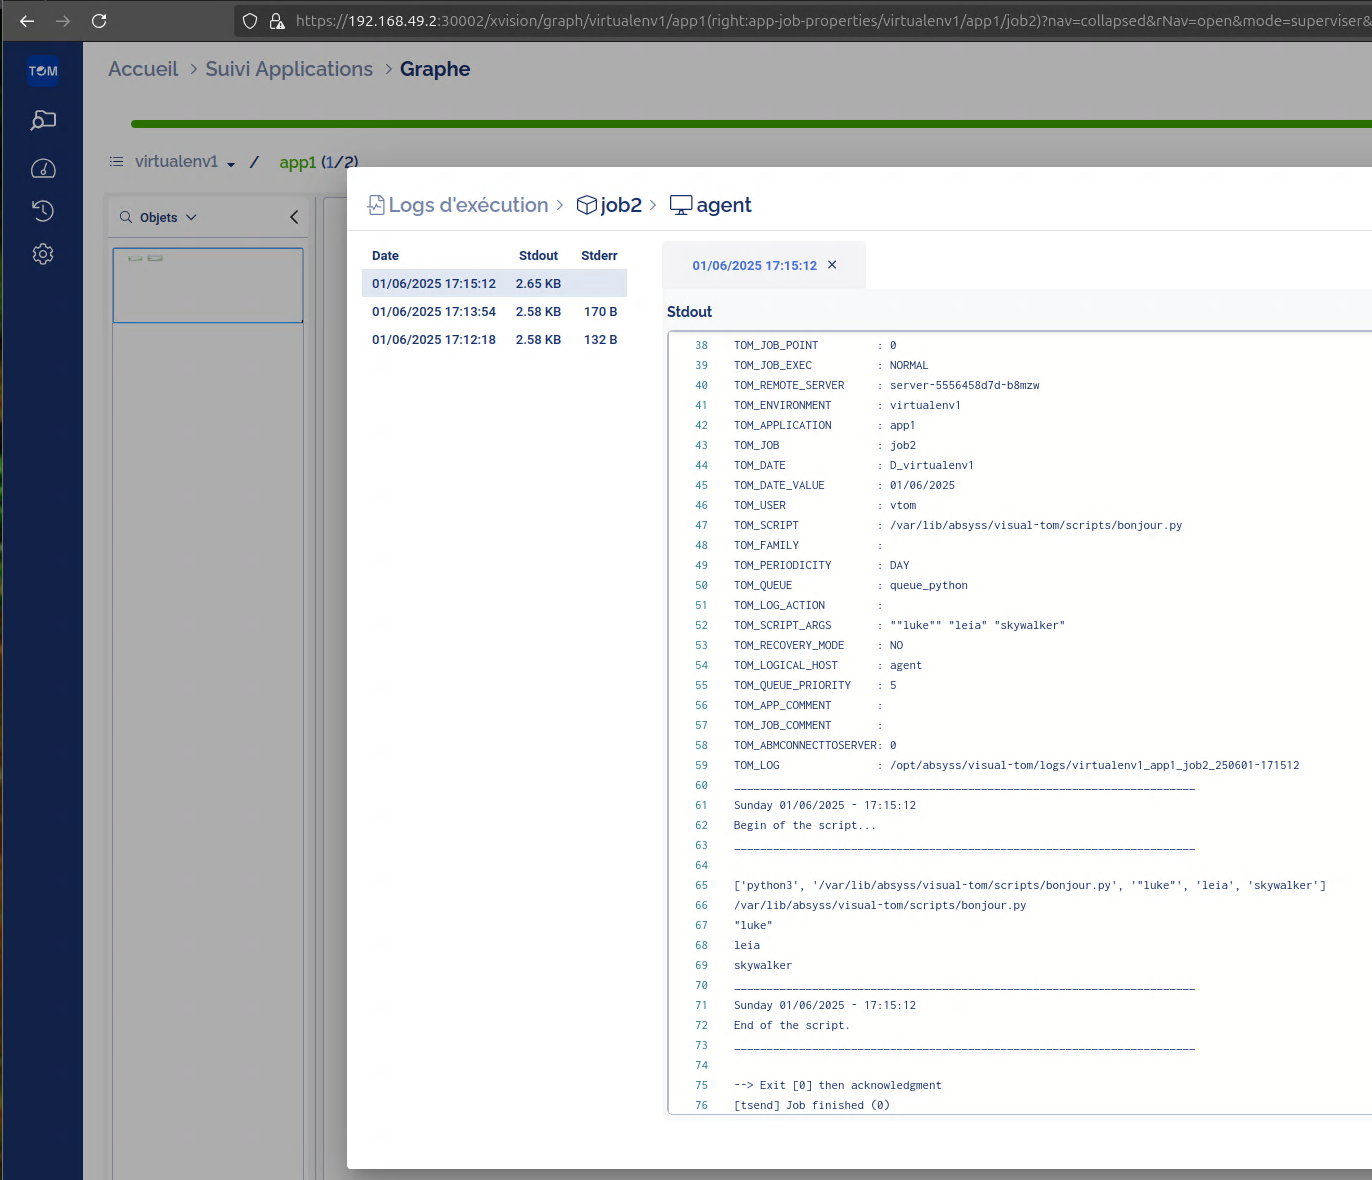The width and height of the screenshot is (1372, 1180).
Task: Click log line TOM_ENVIRONMENT virtualenv1
Action: click(847, 405)
